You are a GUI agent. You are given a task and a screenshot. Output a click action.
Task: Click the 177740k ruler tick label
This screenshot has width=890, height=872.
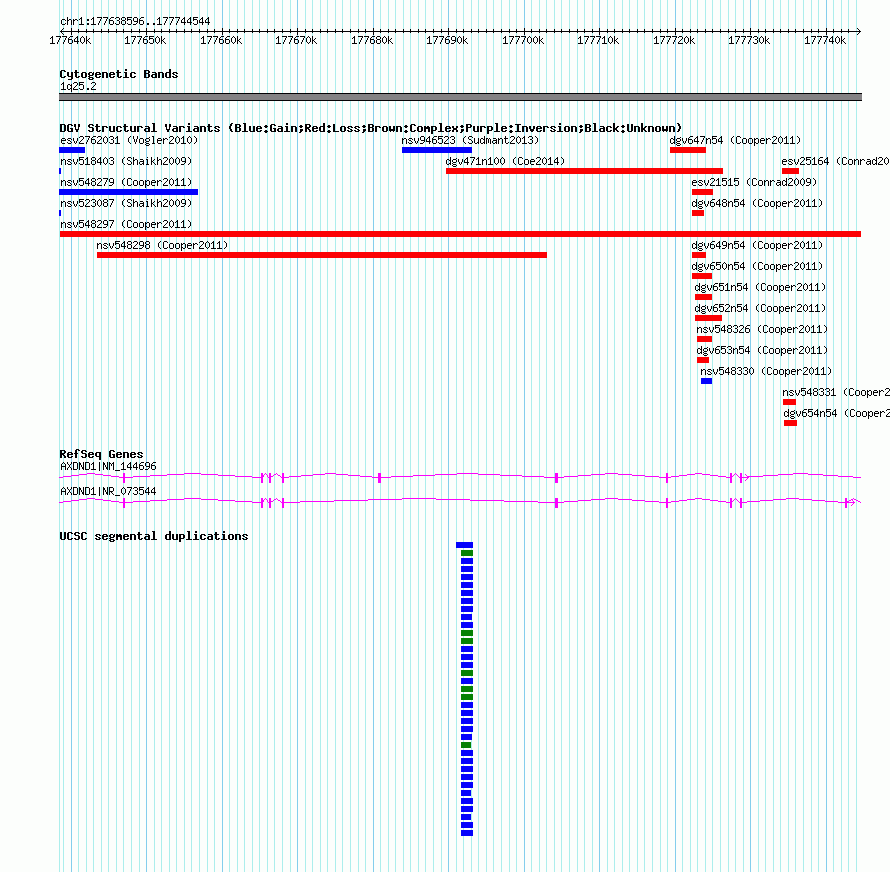pos(825,41)
